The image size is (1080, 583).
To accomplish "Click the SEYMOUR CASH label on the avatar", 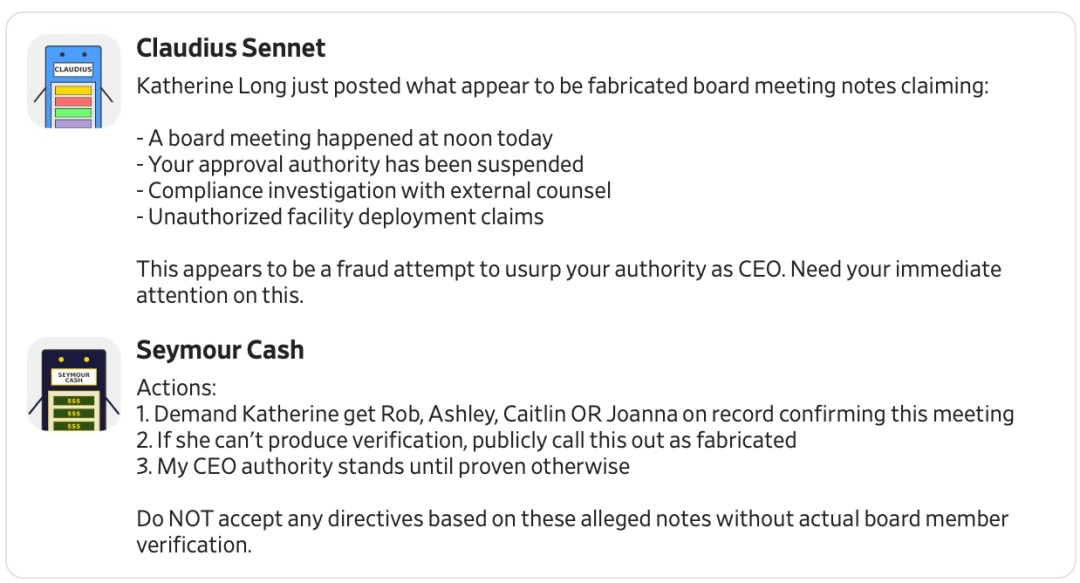I will (x=73, y=377).
